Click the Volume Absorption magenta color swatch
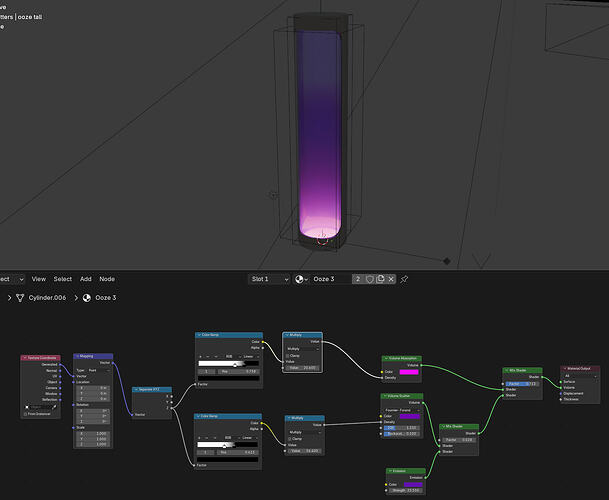Image resolution: width=609 pixels, height=500 pixels. 409,373
